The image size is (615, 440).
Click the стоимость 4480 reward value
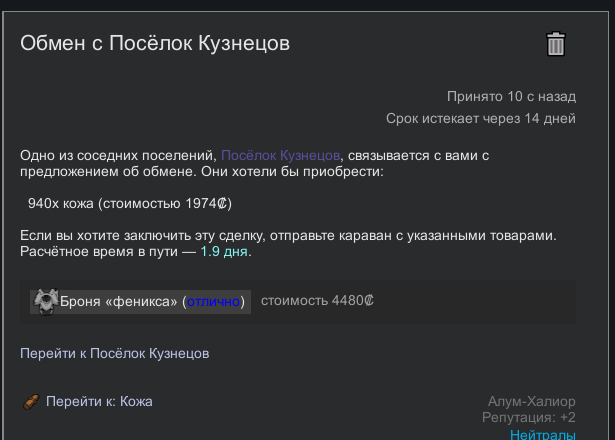pos(317,301)
